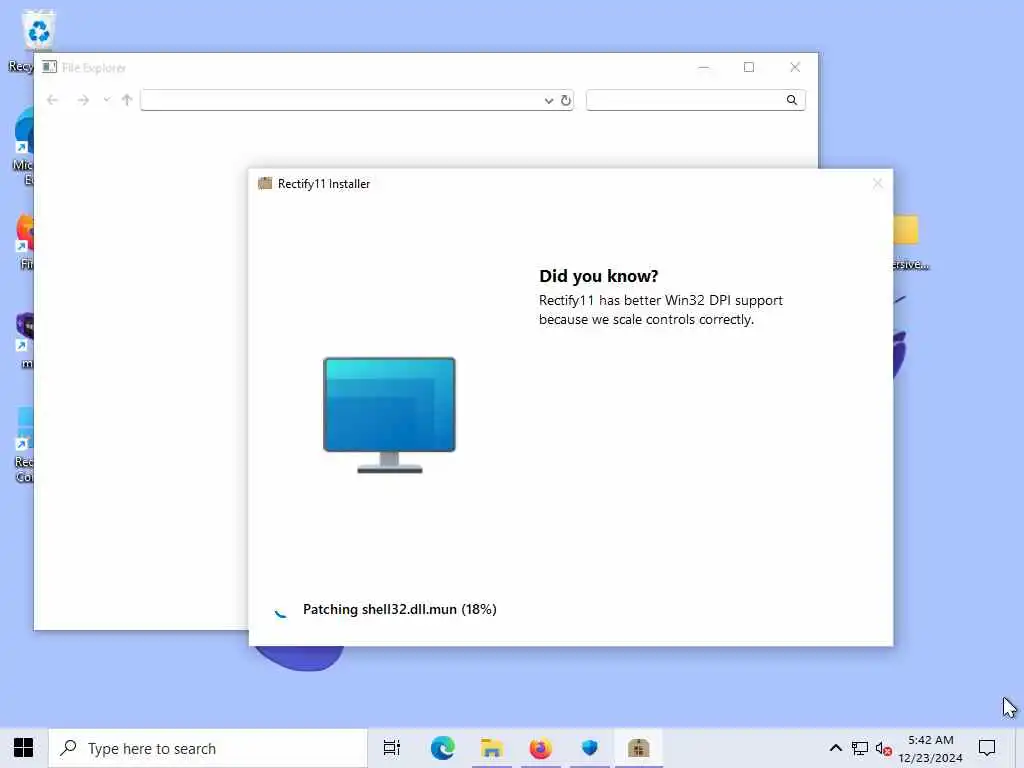This screenshot has width=1024, height=768.
Task: Refresh the File Explorer view
Action: click(x=566, y=100)
